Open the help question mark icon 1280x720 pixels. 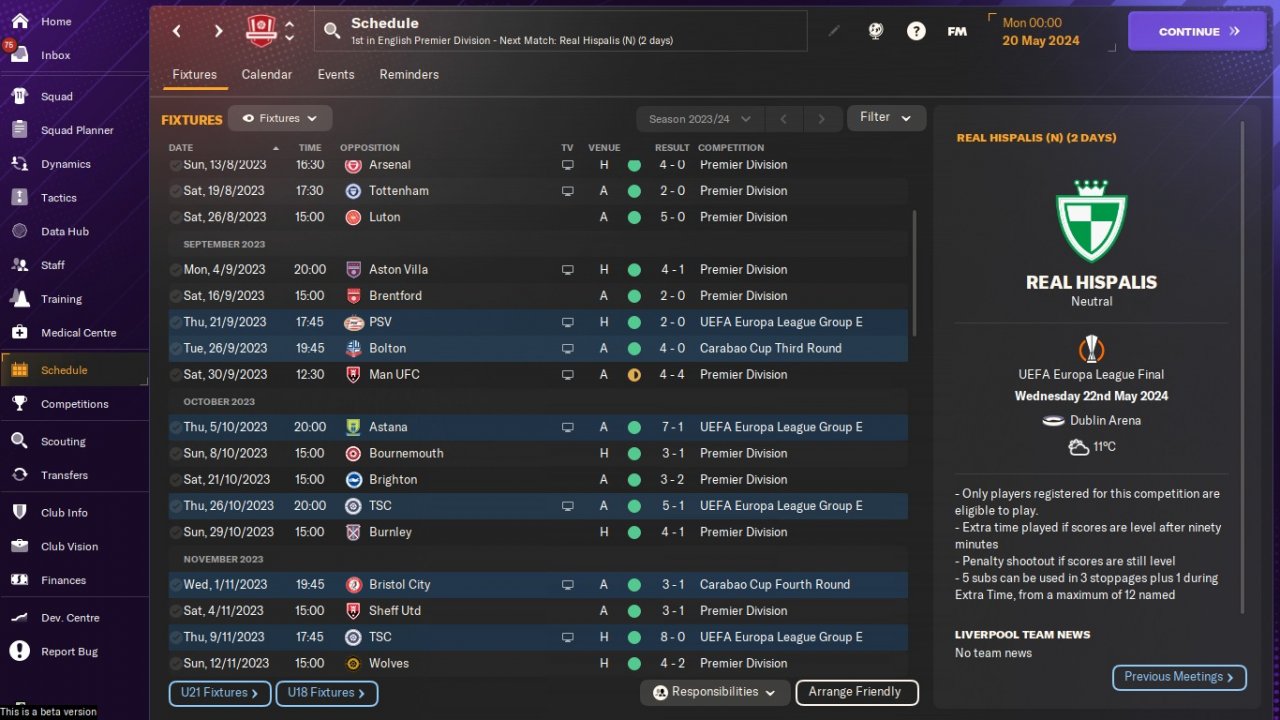coord(916,31)
